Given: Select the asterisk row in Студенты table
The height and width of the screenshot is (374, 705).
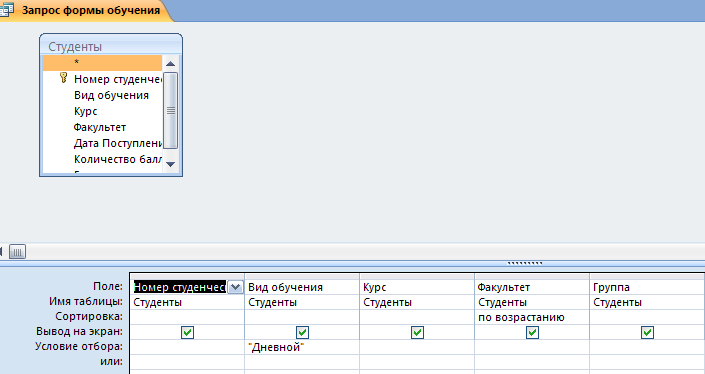Looking at the screenshot, I should coord(102,62).
